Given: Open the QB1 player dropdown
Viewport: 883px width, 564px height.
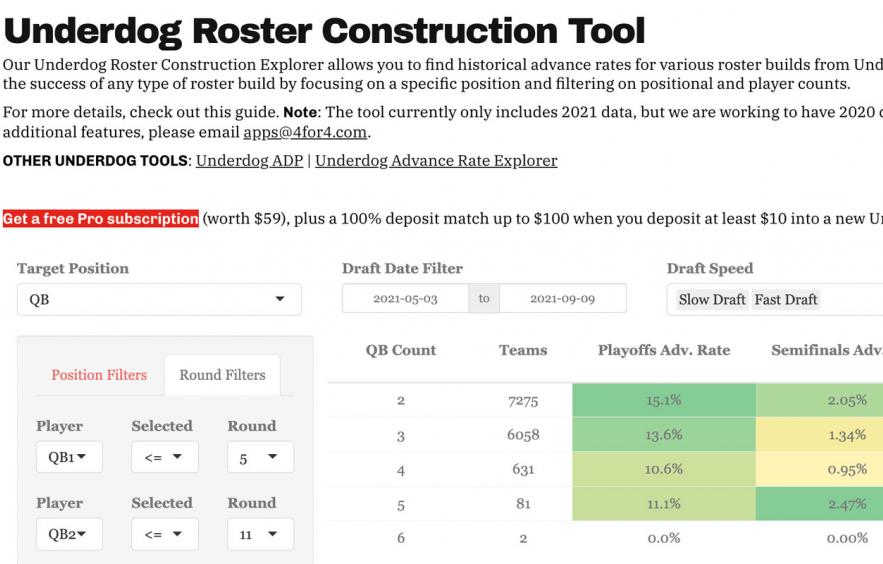Looking at the screenshot, I should pos(69,457).
